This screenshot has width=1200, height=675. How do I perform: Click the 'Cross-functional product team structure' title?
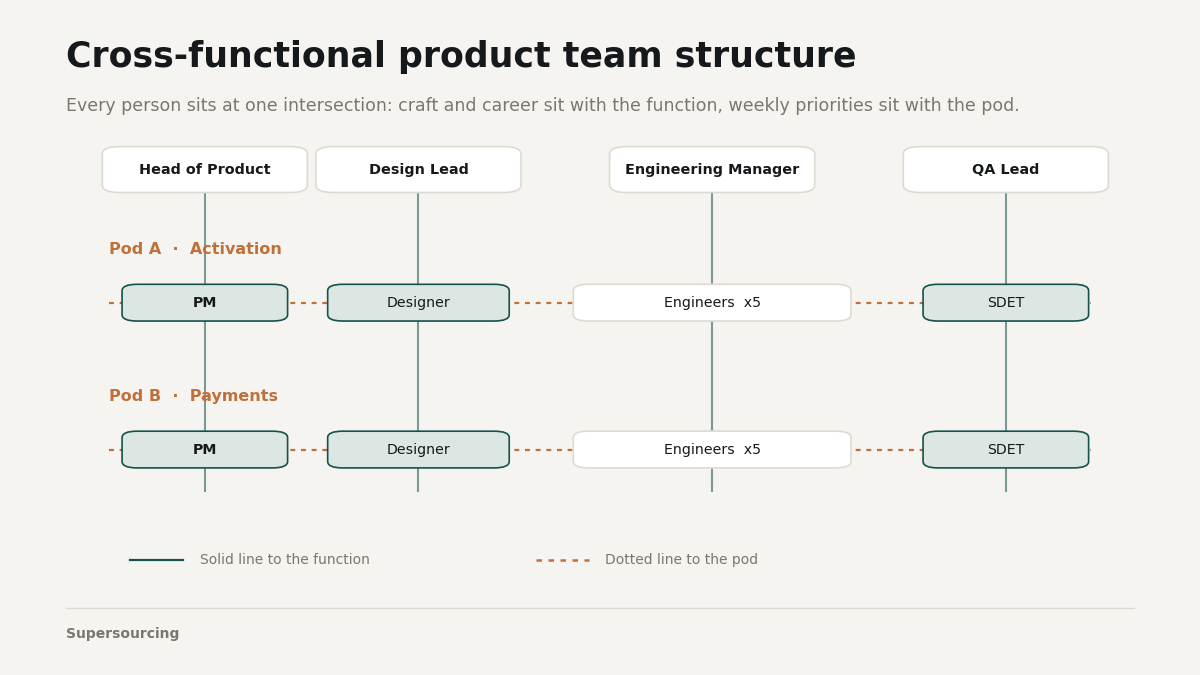click(461, 57)
